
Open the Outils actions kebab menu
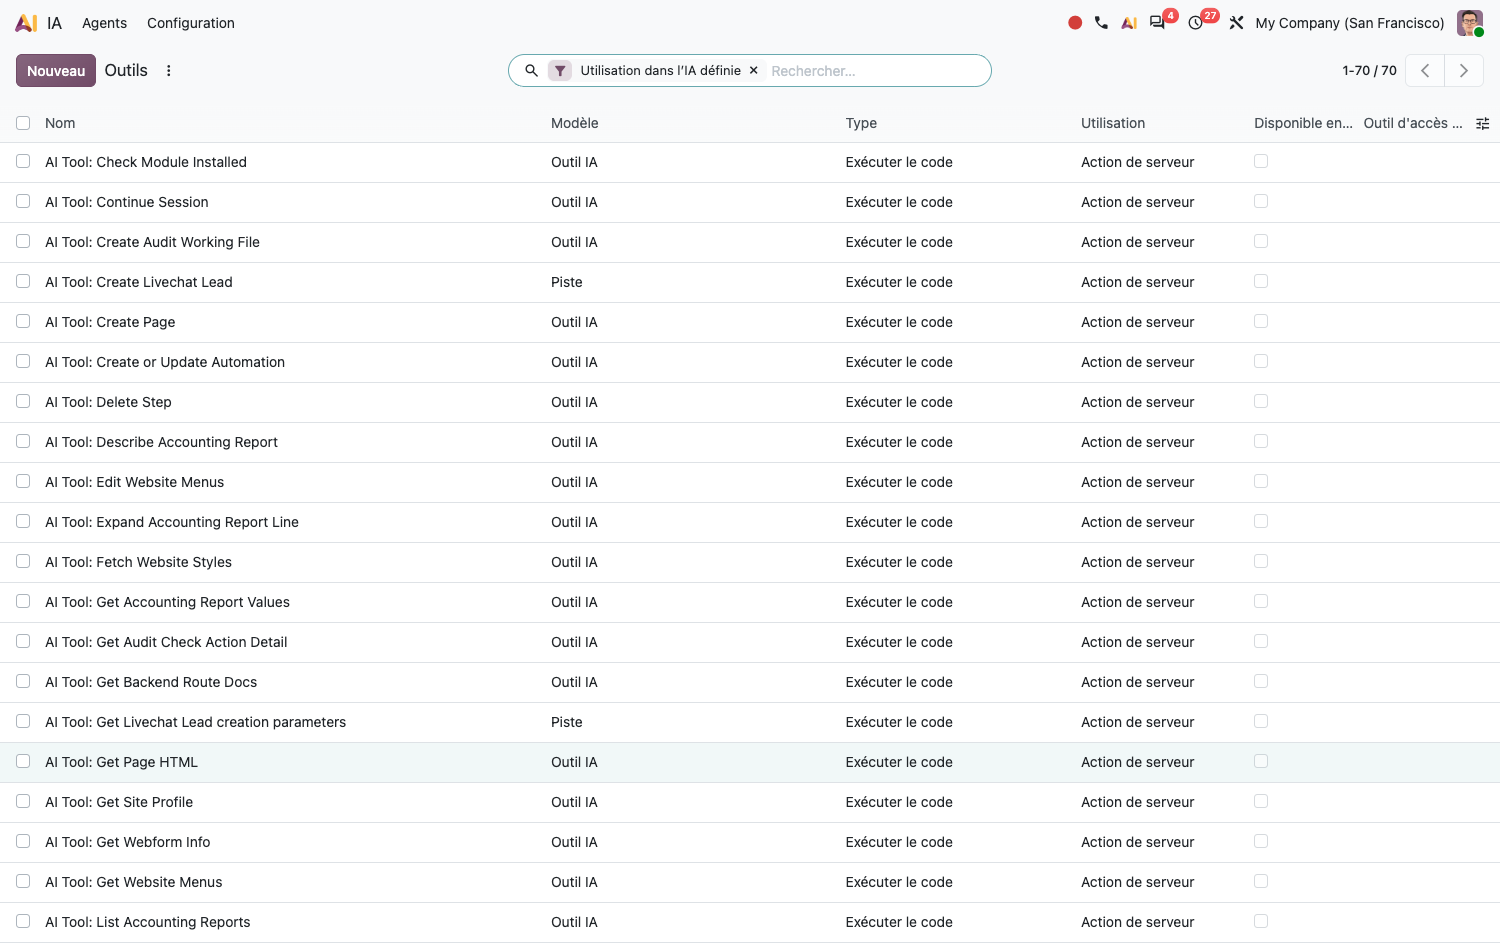tap(169, 71)
